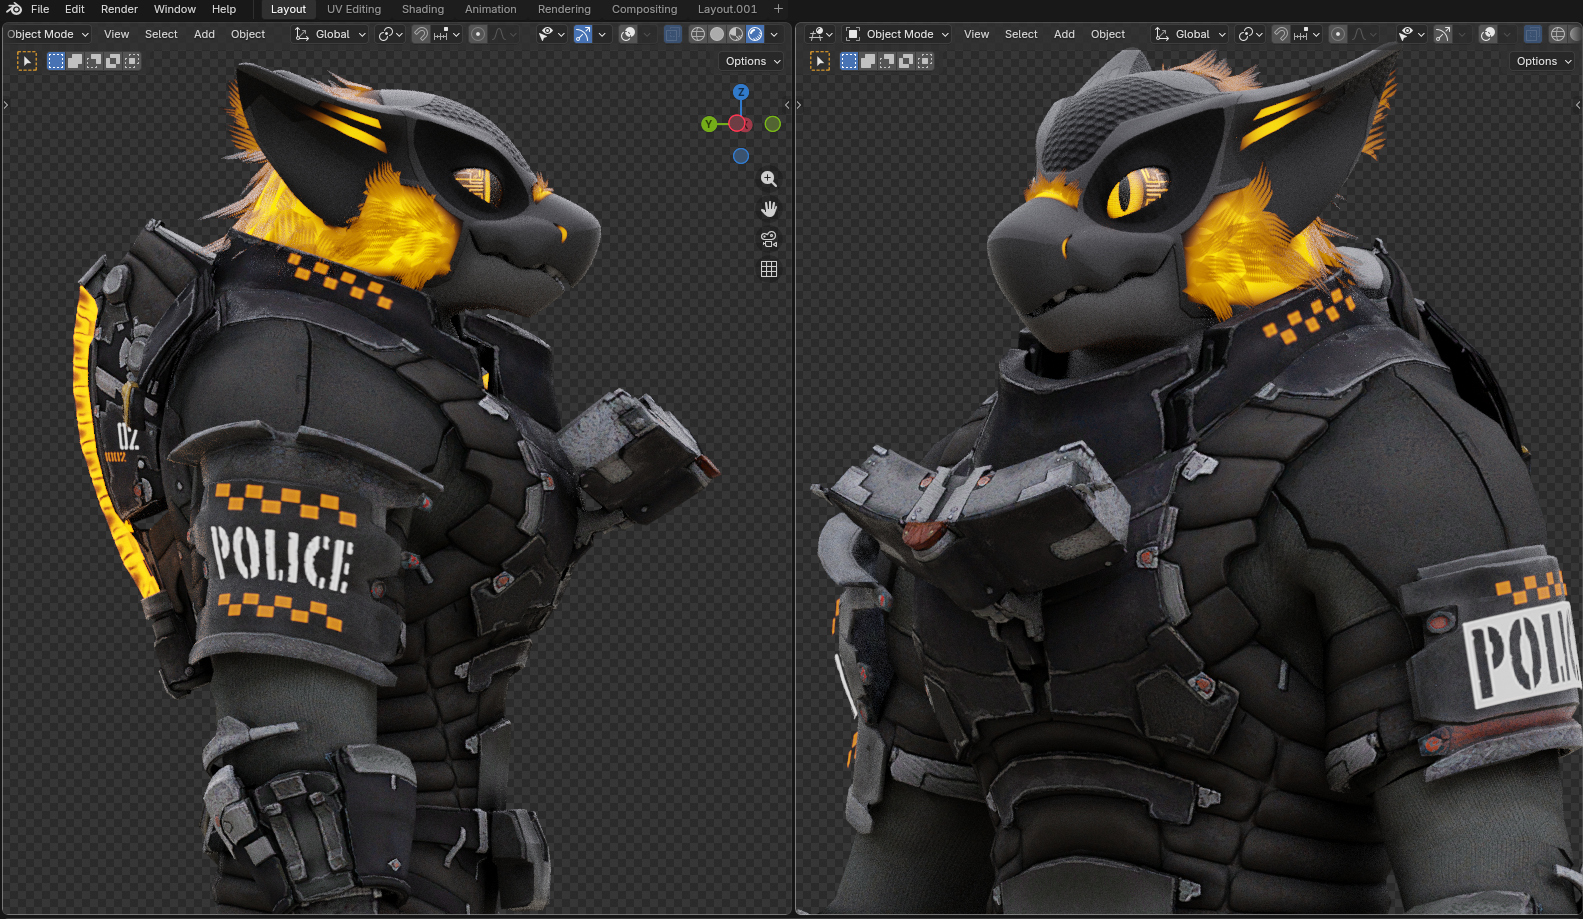Click the Z axis on navigation gizmo

click(x=741, y=92)
